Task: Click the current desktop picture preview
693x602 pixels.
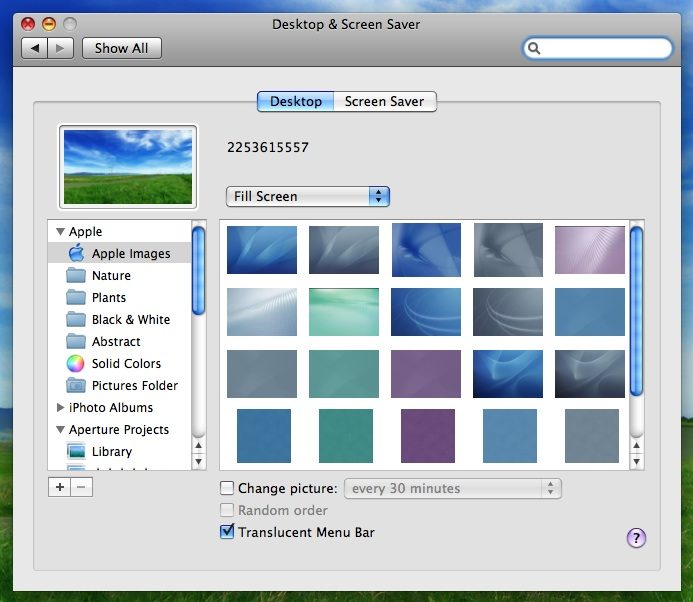Action: coord(128,167)
